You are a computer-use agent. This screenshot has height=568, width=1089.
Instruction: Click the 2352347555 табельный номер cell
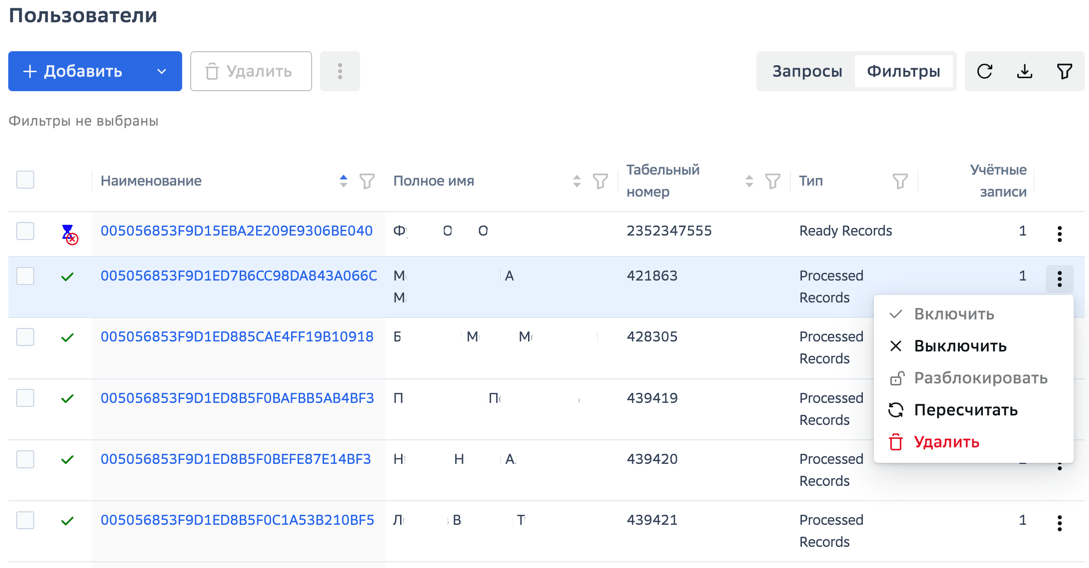(x=669, y=231)
